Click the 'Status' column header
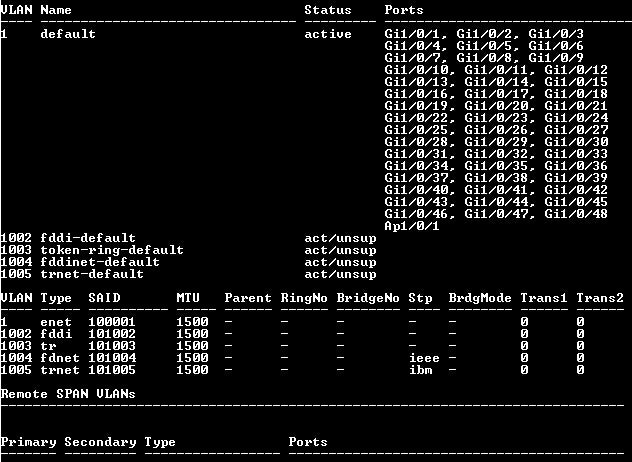Image resolution: width=632 pixels, height=462 pixels. (x=328, y=10)
